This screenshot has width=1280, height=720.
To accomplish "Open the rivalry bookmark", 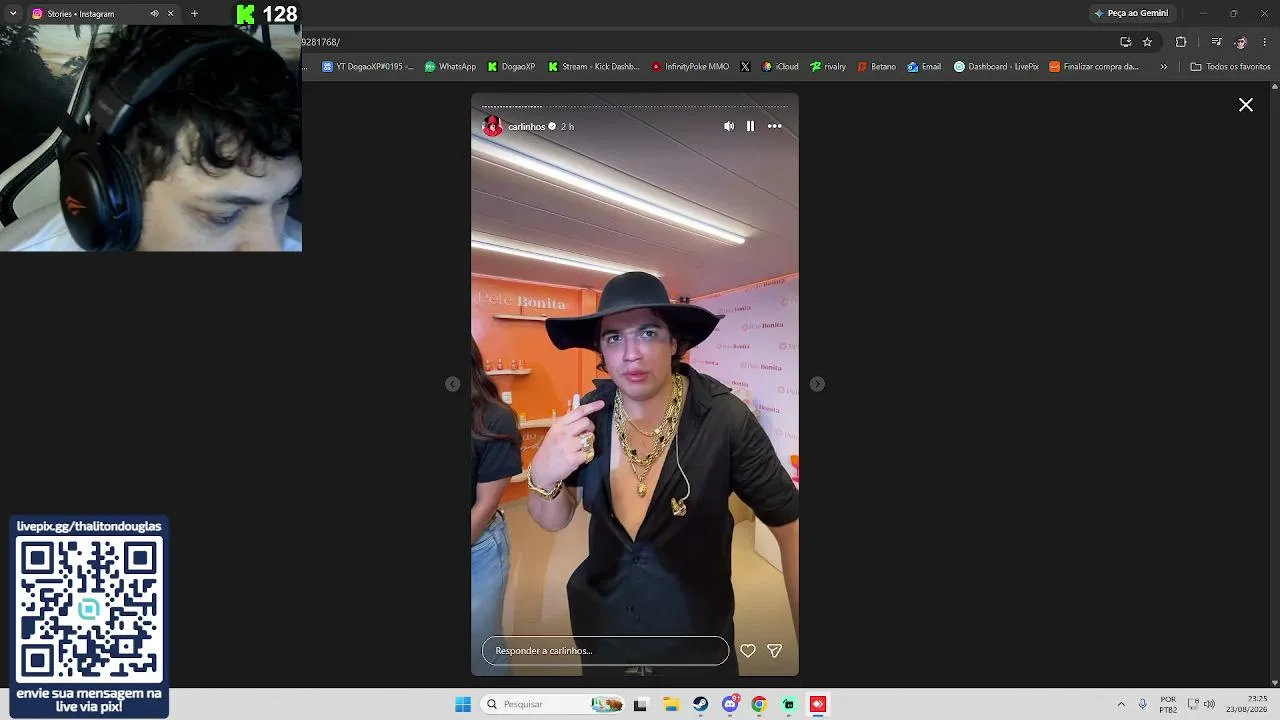I will click(828, 67).
